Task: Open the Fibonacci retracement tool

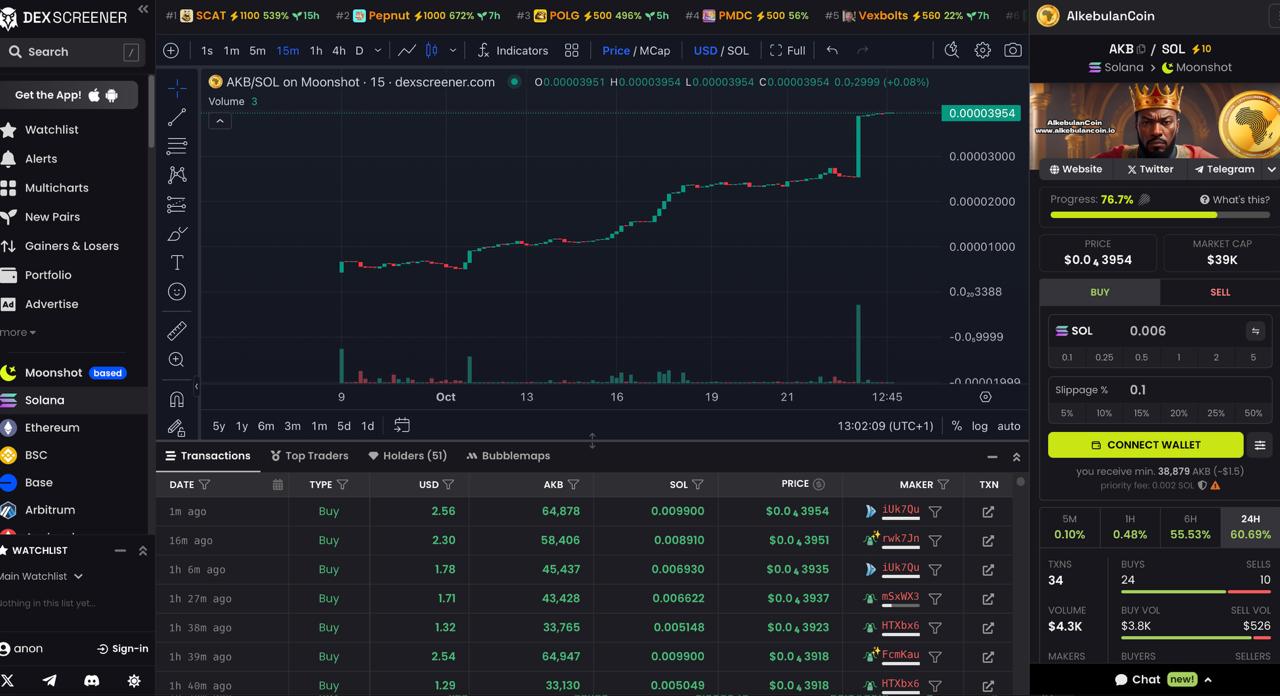Action: click(177, 146)
